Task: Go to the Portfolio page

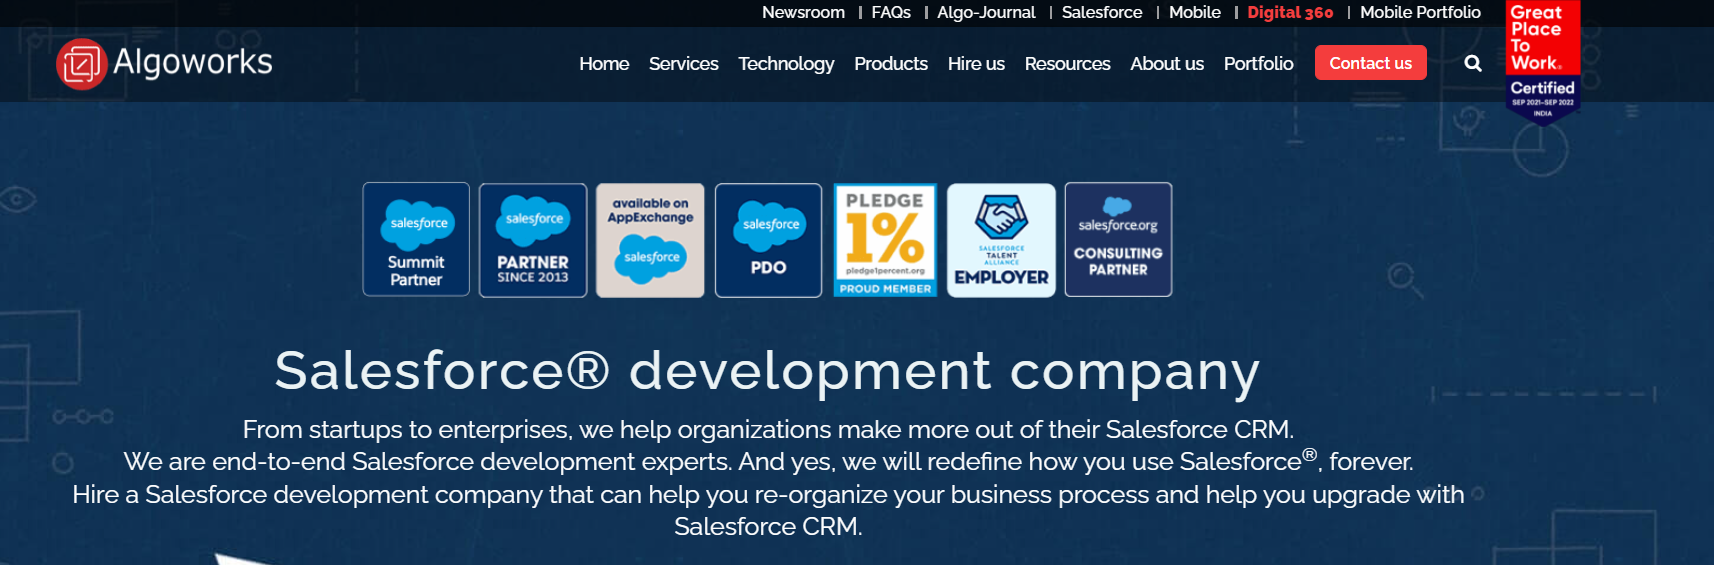Action: (x=1258, y=64)
